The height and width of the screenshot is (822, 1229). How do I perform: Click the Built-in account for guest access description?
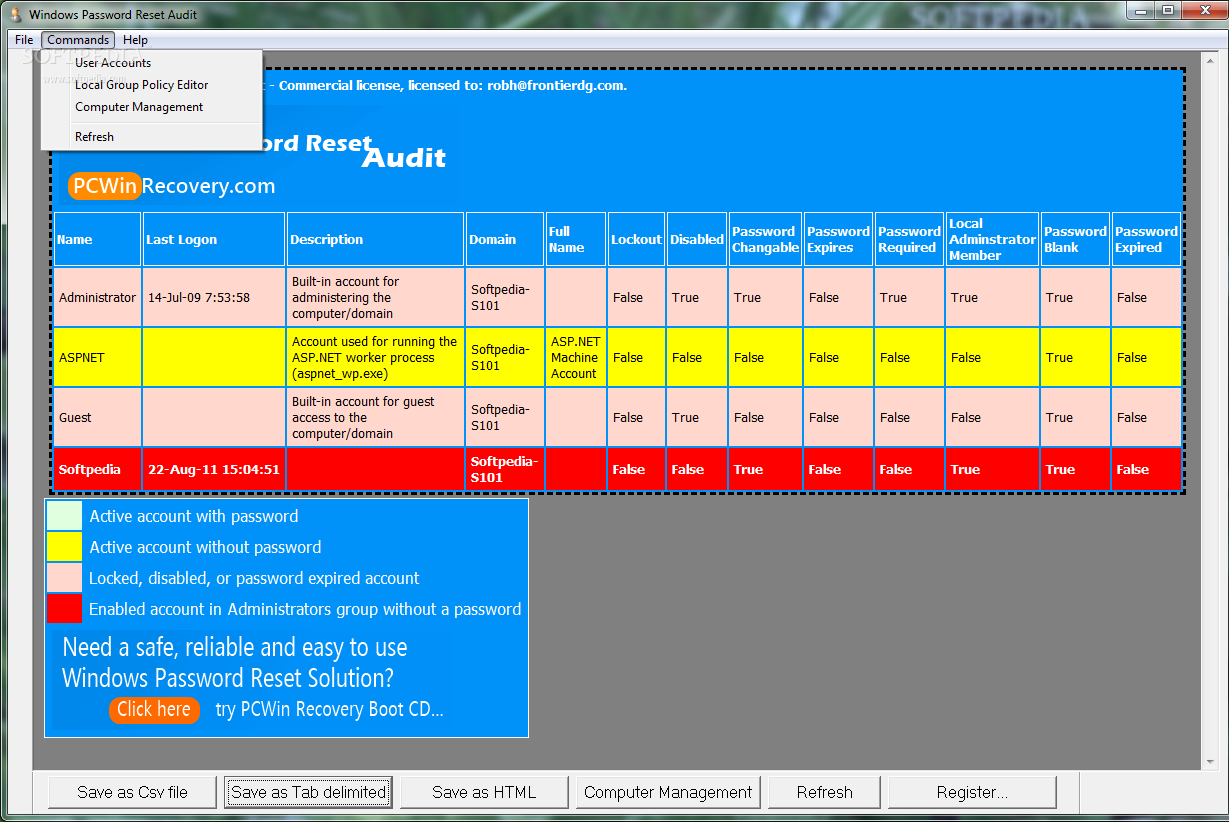coord(376,417)
